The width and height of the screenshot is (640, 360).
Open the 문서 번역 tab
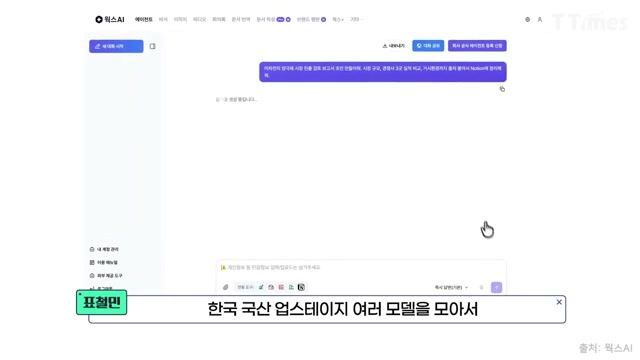coord(241,19)
